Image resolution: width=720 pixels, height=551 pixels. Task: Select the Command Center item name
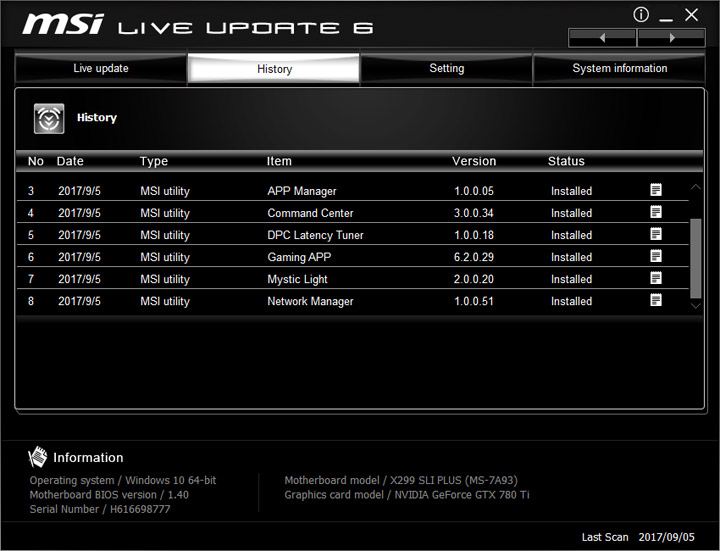tap(310, 213)
